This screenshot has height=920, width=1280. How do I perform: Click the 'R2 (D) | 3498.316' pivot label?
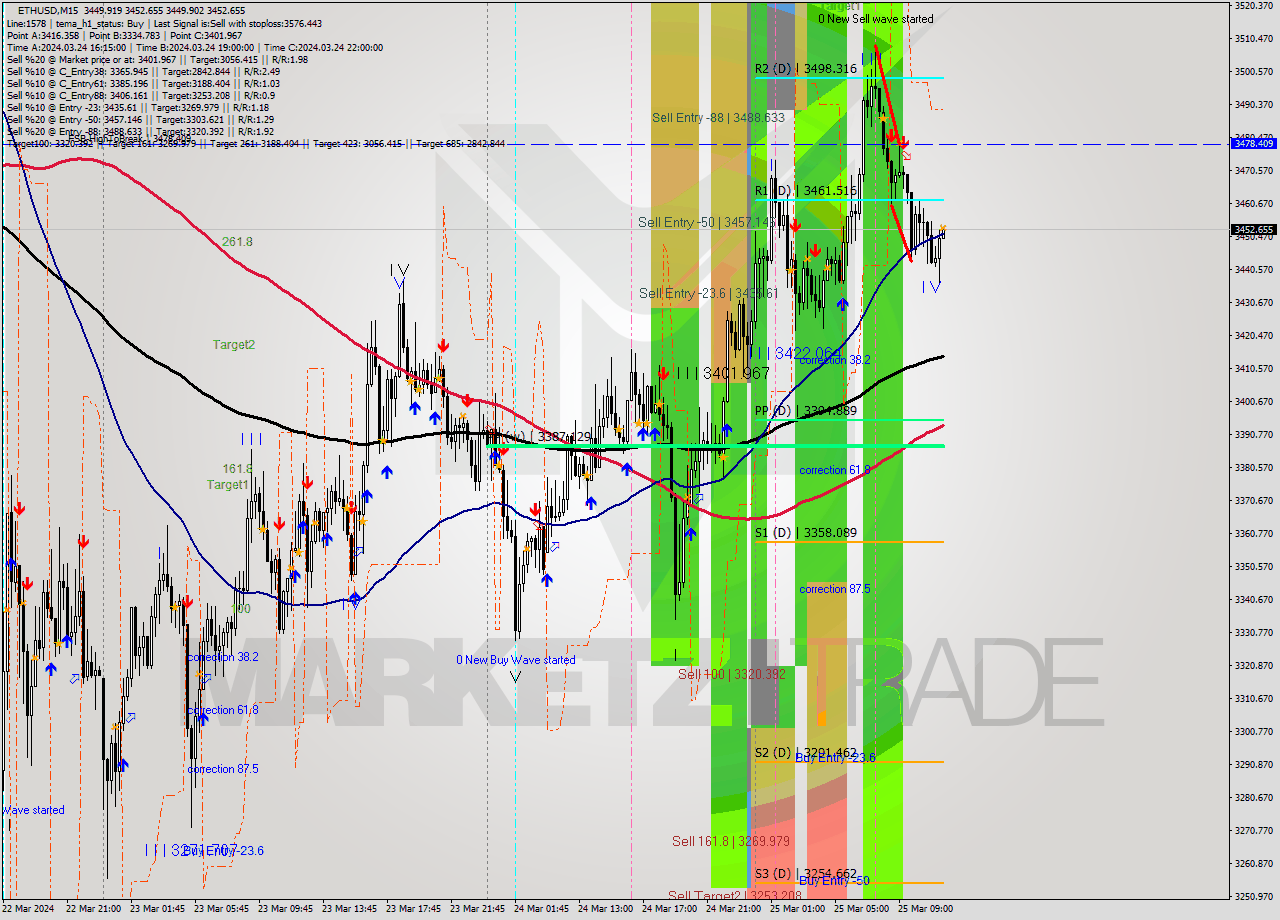805,69
